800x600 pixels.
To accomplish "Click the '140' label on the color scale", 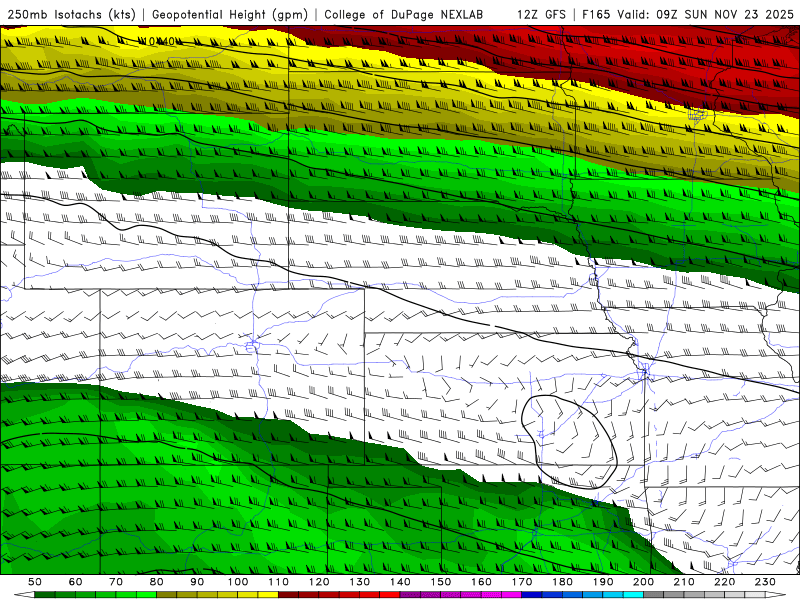I will tap(400, 582).
